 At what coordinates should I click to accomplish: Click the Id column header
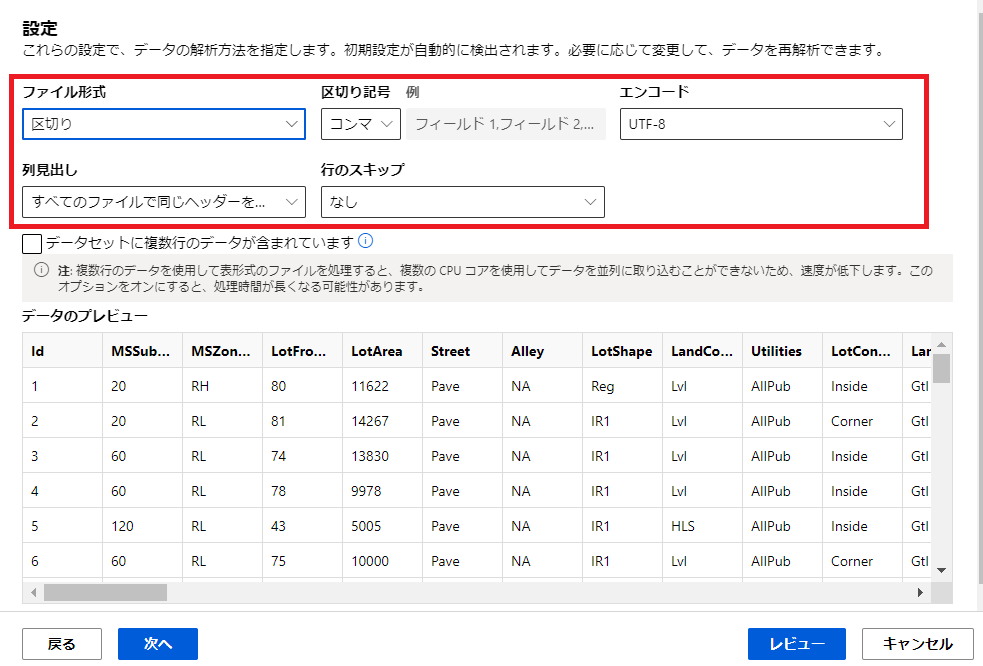pyautogui.click(x=62, y=351)
